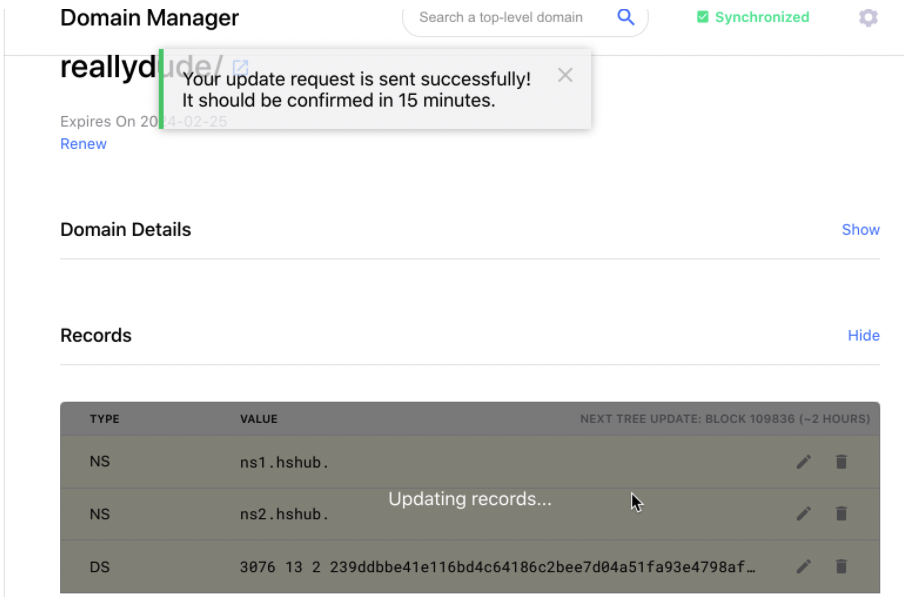Focus the top-level domain search field

click(501, 17)
